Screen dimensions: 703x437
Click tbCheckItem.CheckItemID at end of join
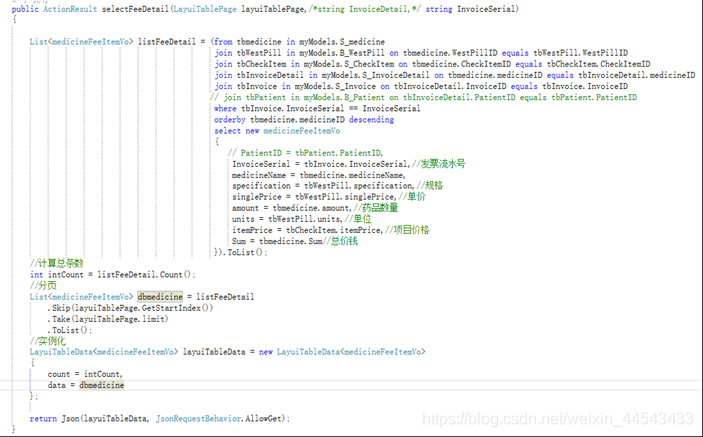(599, 64)
